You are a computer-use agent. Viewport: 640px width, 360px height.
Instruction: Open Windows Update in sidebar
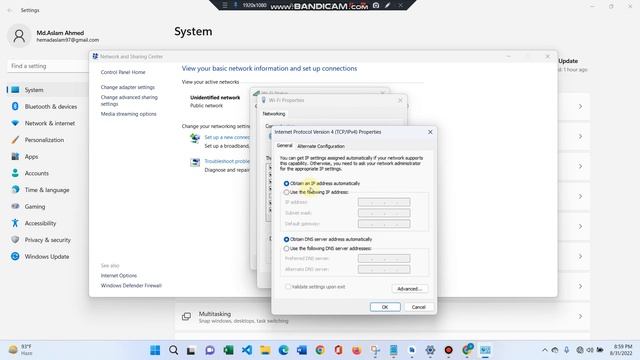pos(46,257)
